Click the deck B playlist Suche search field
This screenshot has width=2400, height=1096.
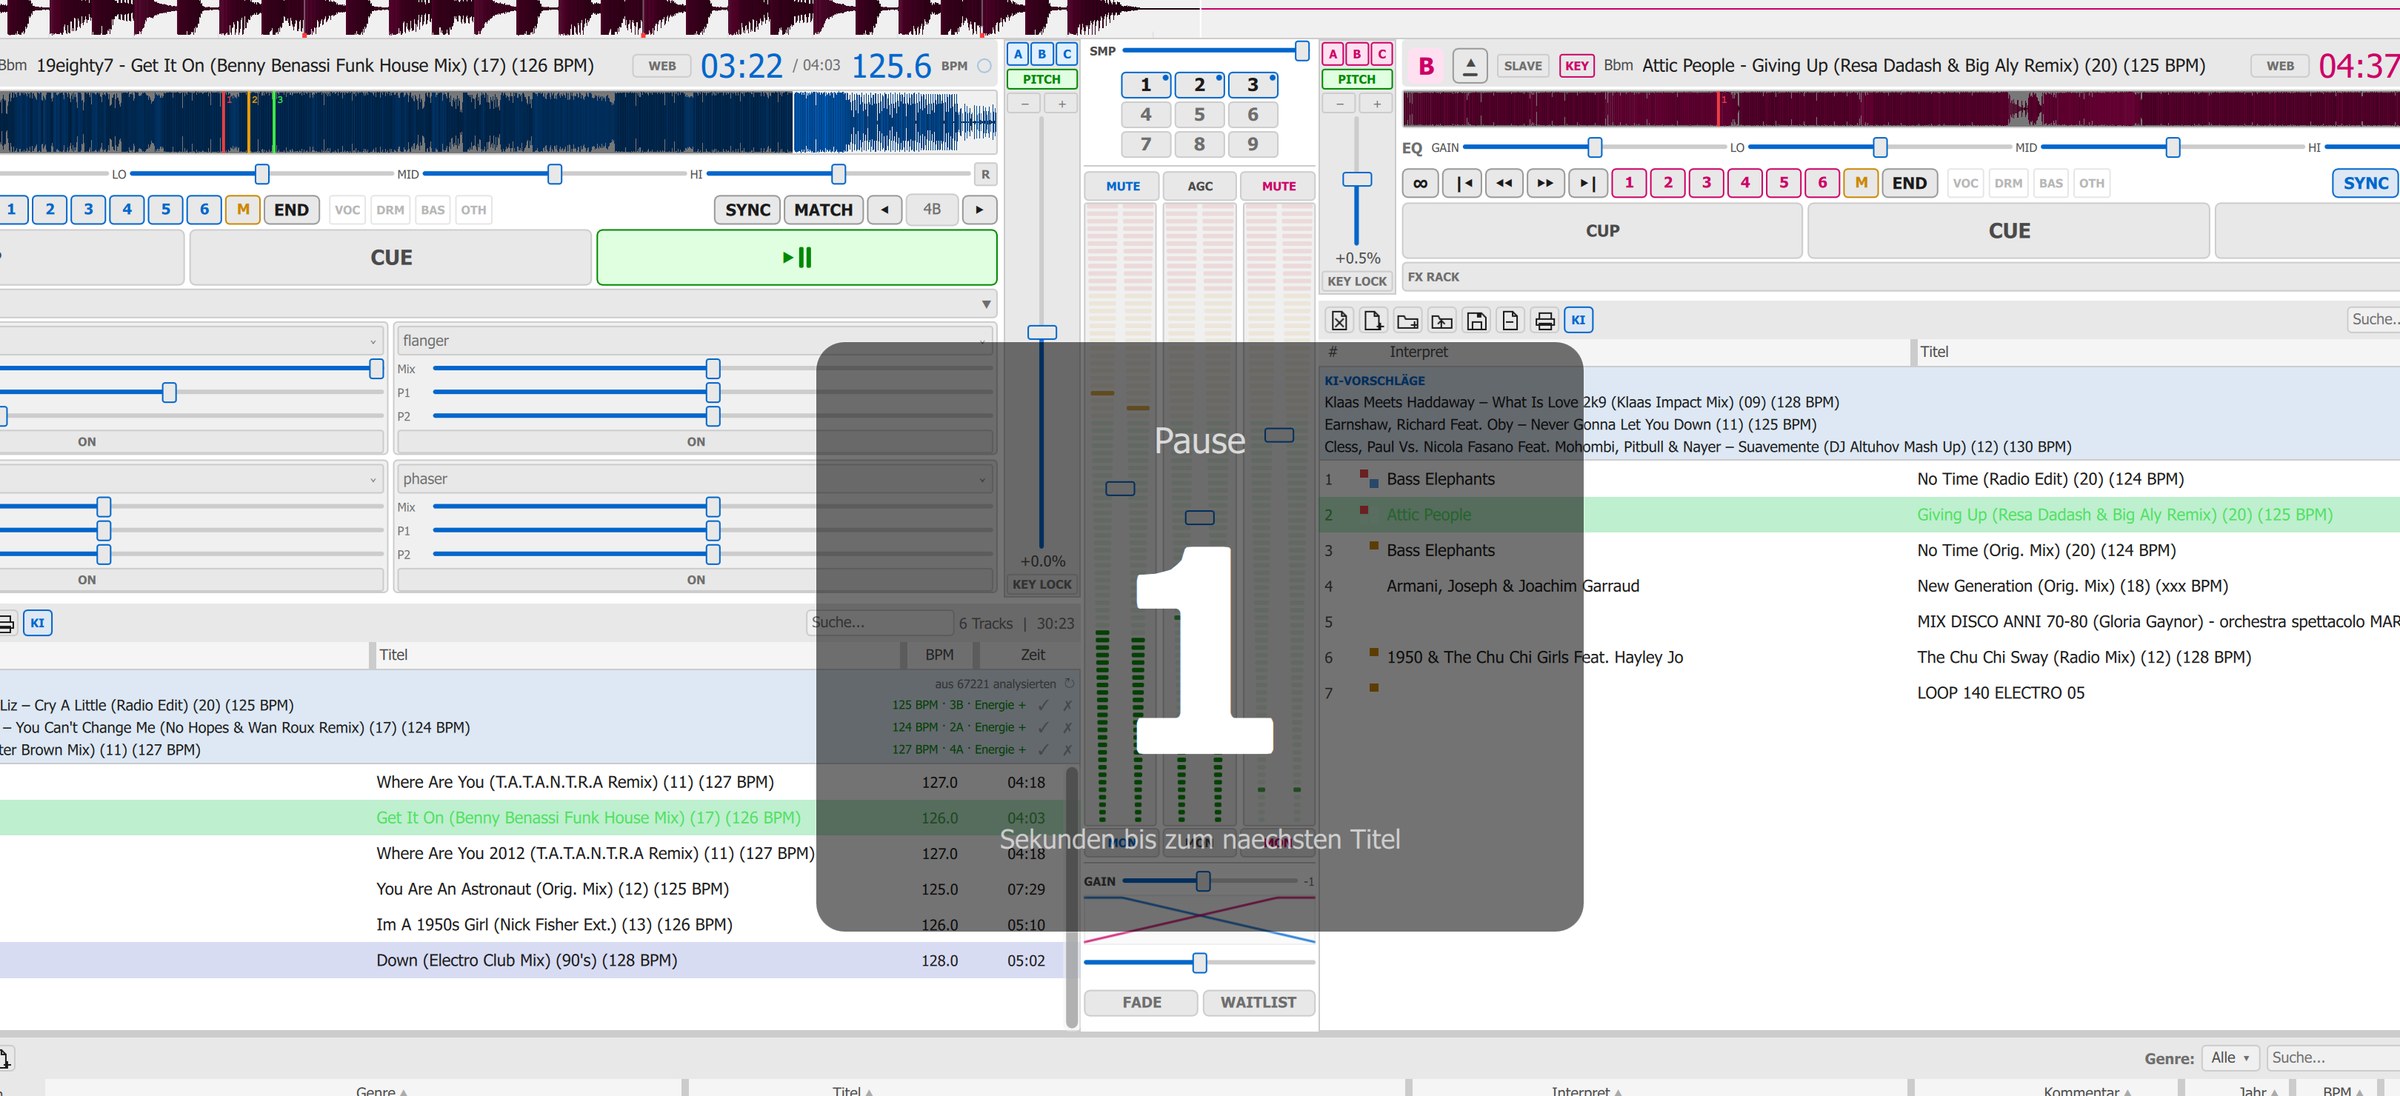point(2374,320)
